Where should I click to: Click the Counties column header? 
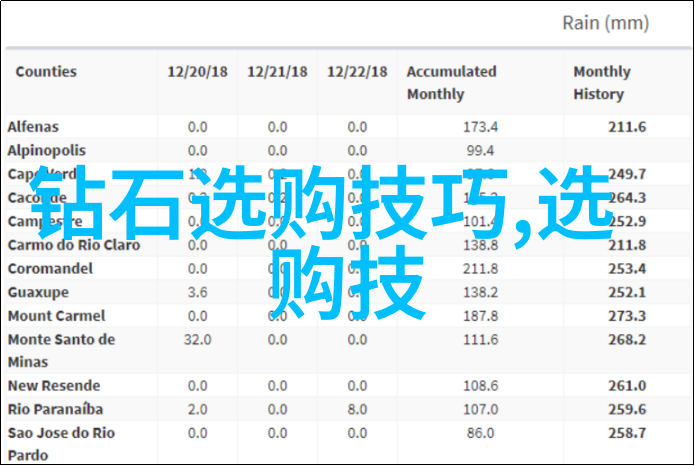[x=46, y=71]
